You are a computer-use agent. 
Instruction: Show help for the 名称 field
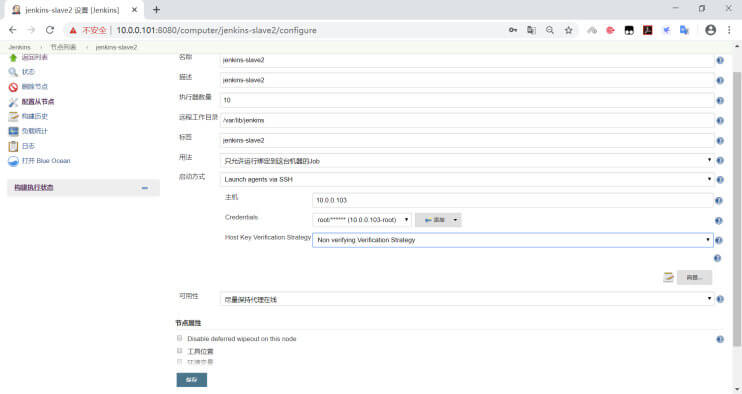pyautogui.click(x=720, y=60)
